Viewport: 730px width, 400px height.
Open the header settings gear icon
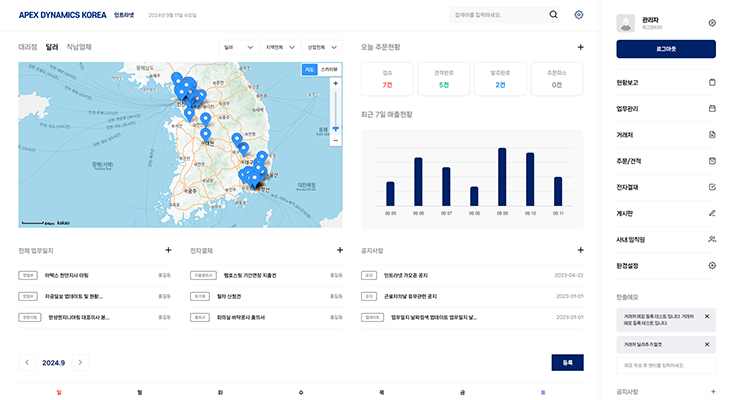(579, 15)
